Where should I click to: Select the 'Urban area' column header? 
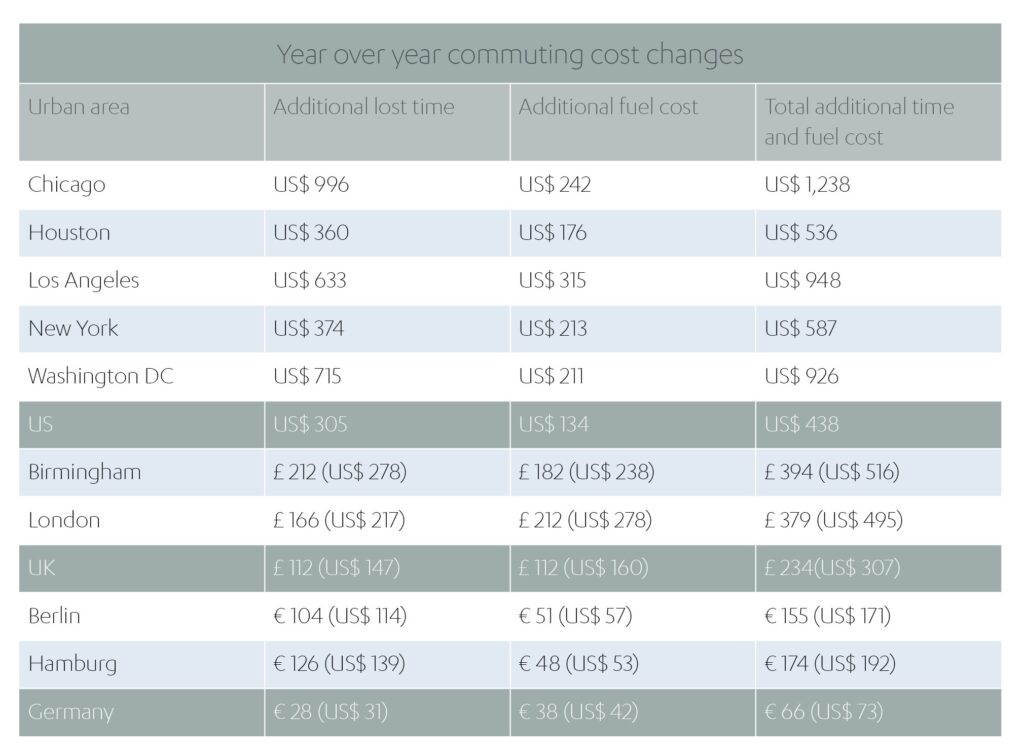[x=79, y=107]
